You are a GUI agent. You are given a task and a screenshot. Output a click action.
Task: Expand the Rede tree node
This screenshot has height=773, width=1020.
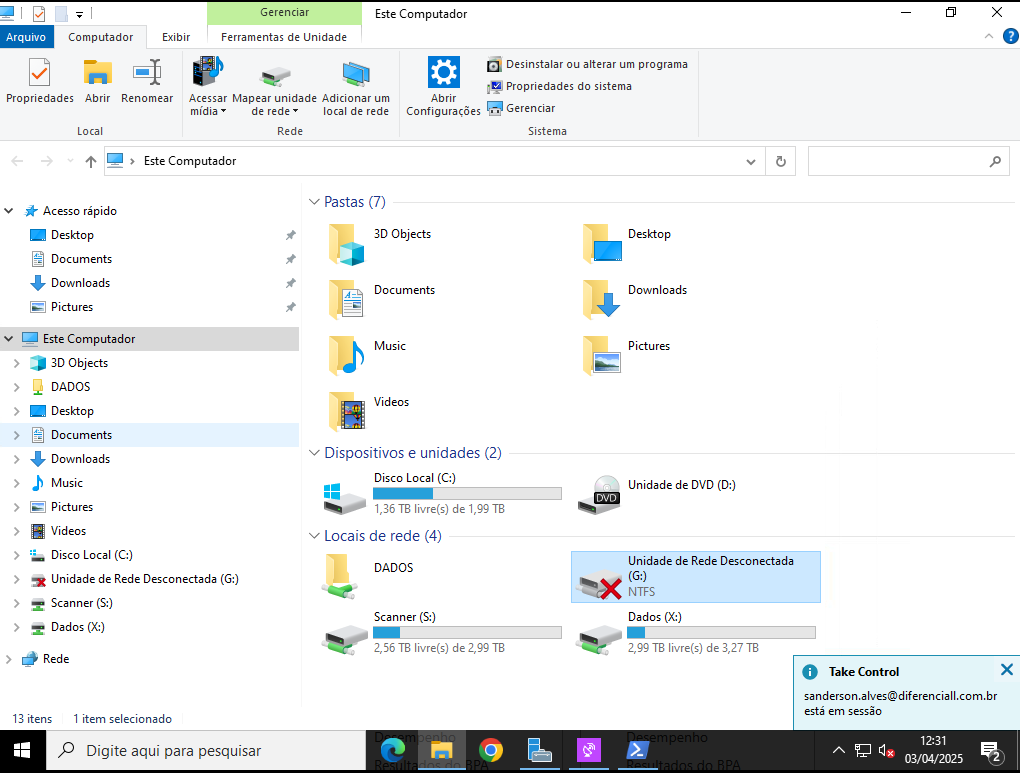click(9, 659)
